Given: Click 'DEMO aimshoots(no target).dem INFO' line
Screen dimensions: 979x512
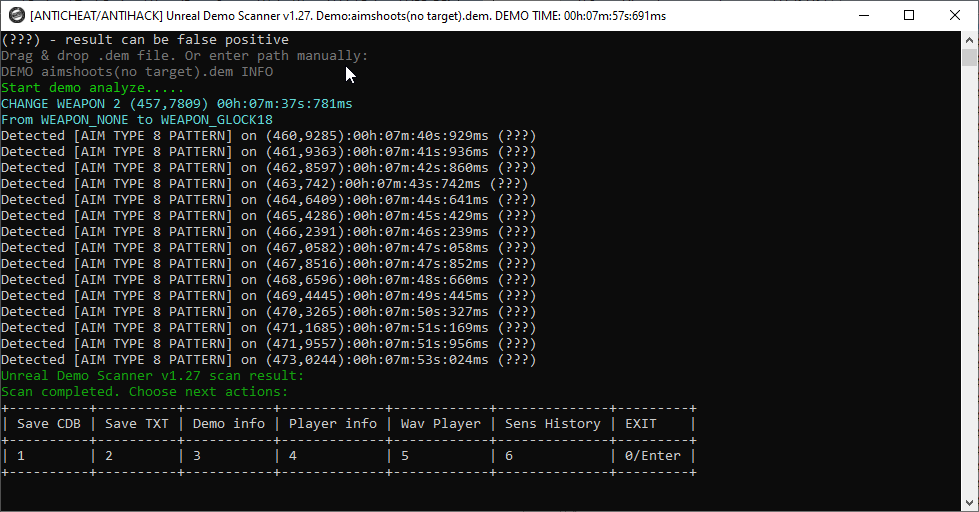Looking at the screenshot, I should point(137,72).
